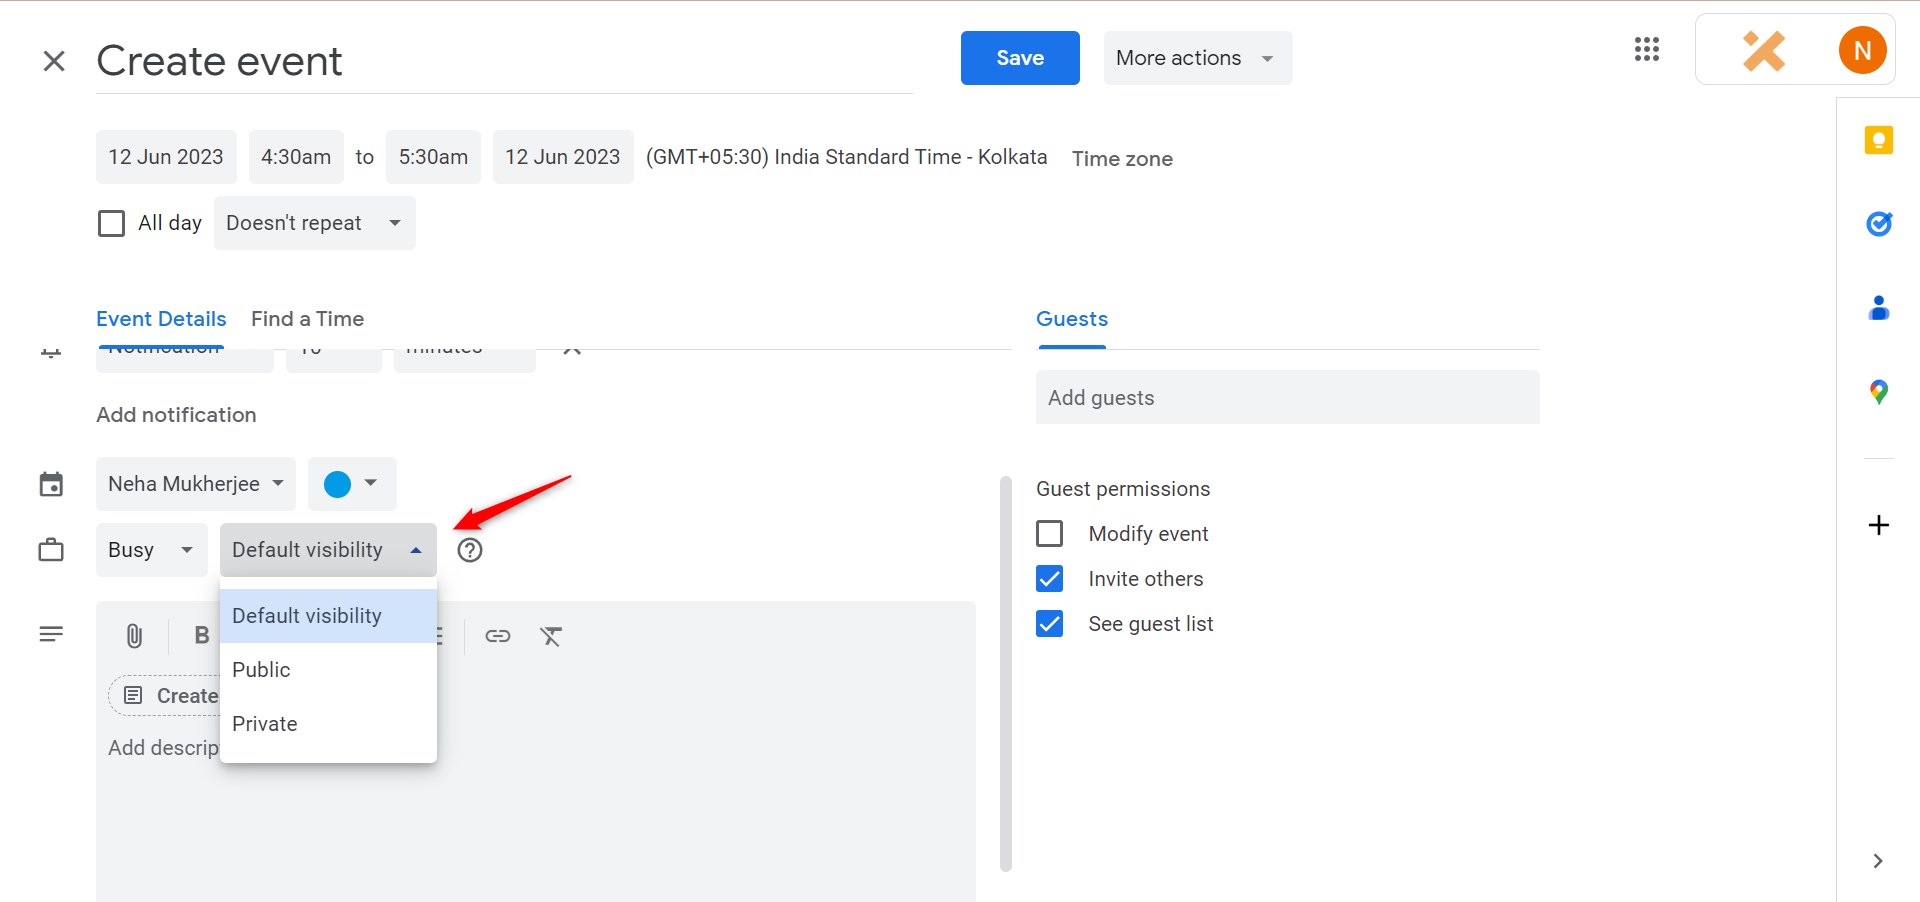Open the Doesn't repeat recurrence dropdown
Screen dimensions: 1920x902
(314, 222)
